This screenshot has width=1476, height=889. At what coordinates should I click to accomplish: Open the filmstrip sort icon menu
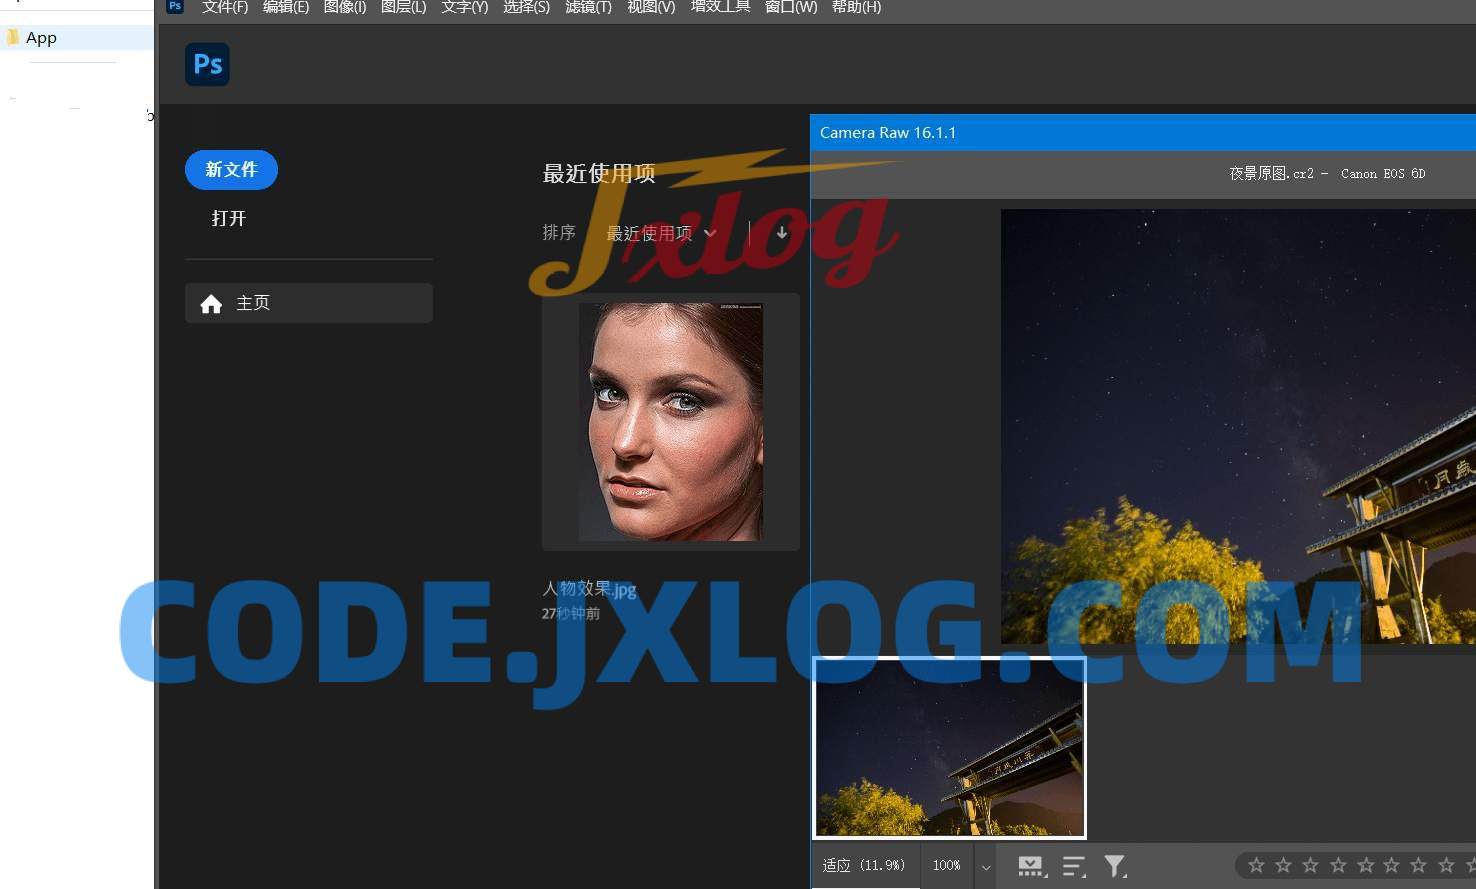(x=1074, y=866)
